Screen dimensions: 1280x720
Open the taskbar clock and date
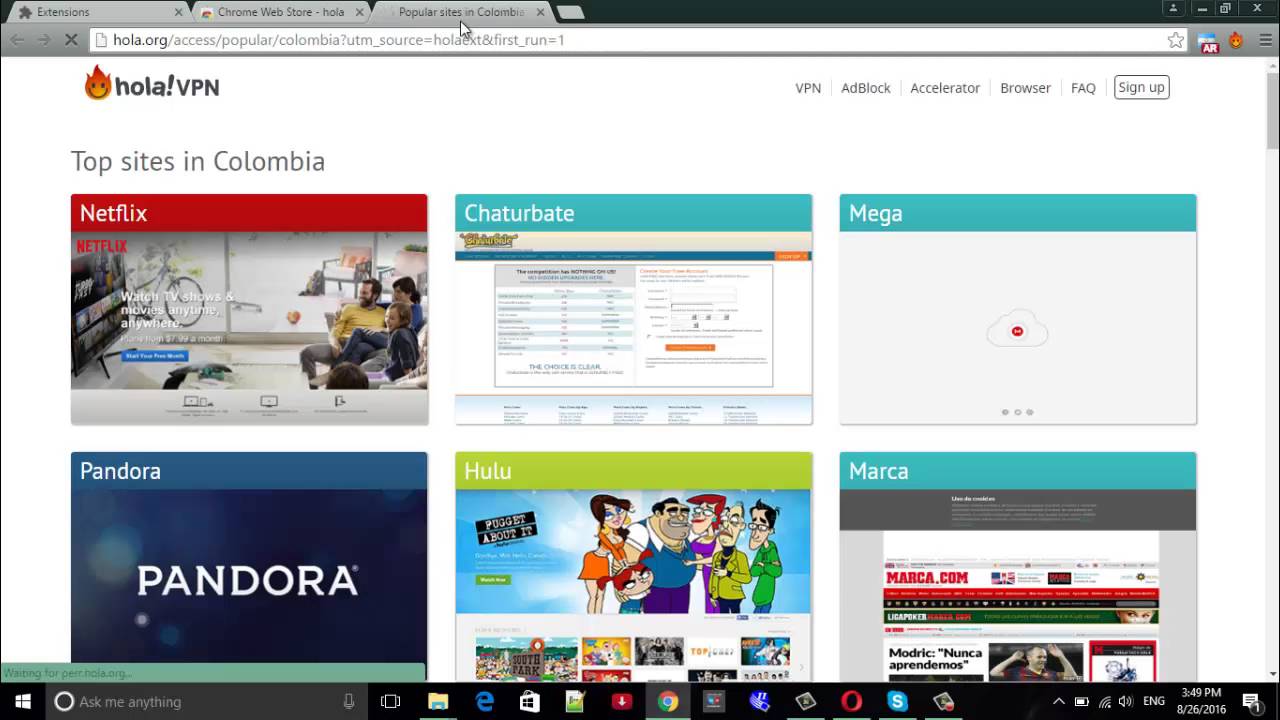coord(1200,701)
